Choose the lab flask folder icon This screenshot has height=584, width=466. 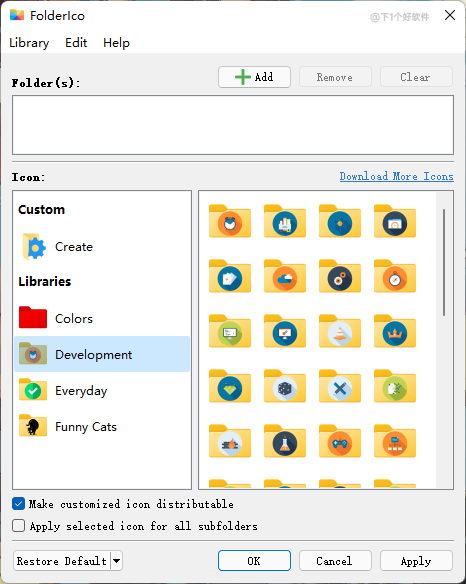pos(285,441)
